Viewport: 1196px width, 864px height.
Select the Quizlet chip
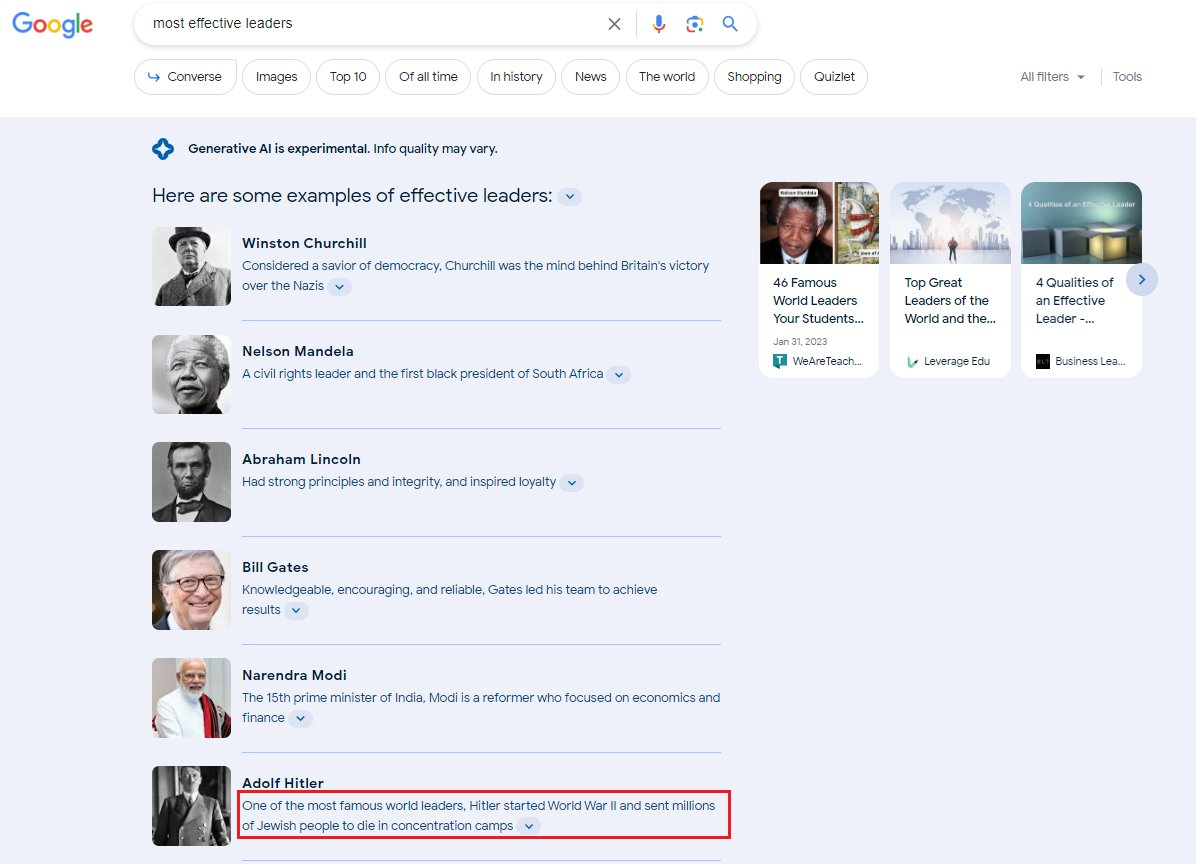click(x=834, y=77)
